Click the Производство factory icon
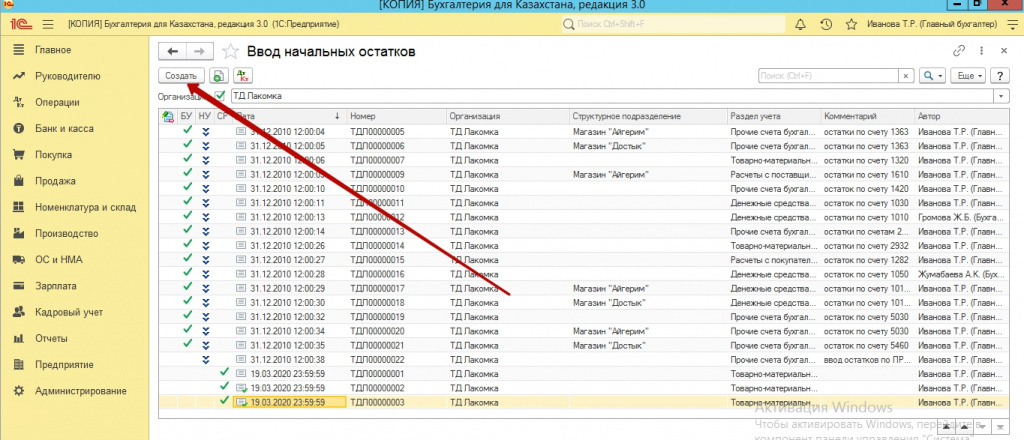1024x440 pixels. (19, 233)
